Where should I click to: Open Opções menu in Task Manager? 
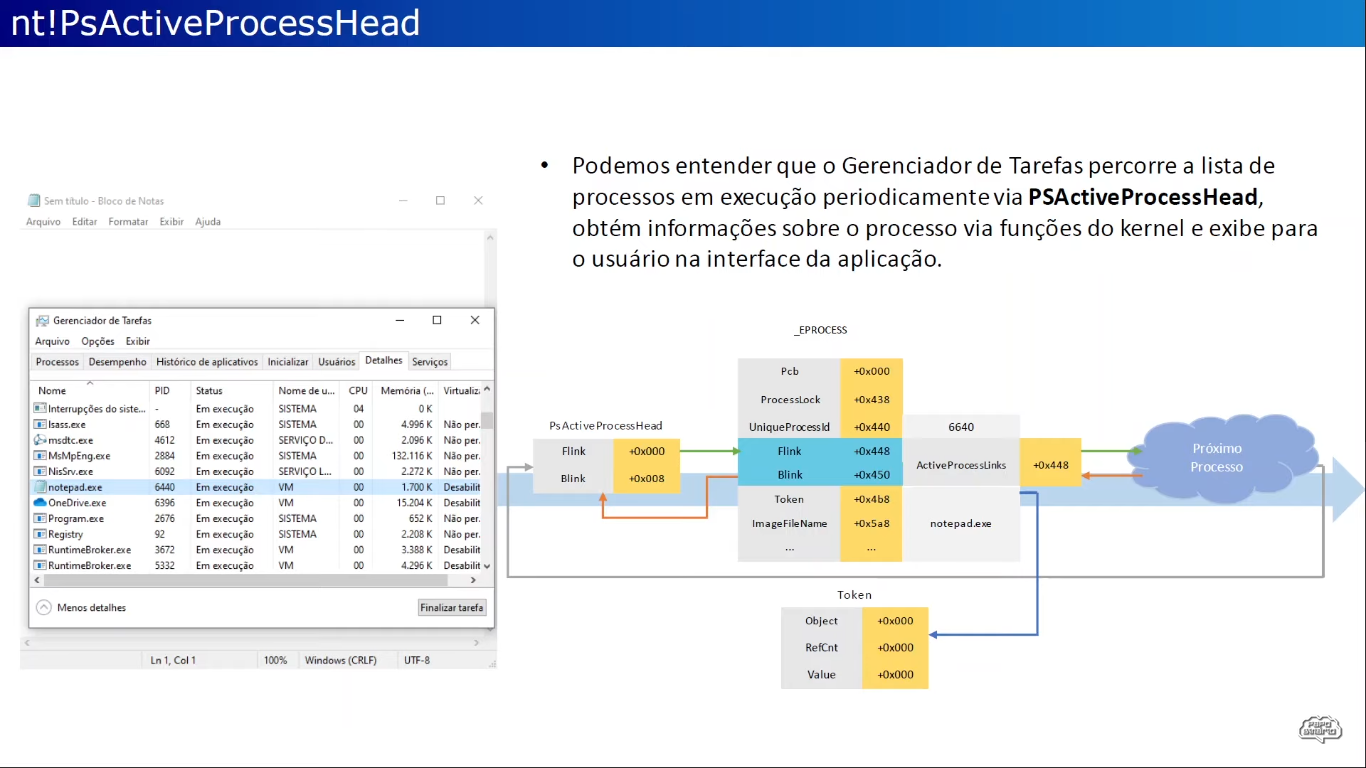tap(97, 342)
